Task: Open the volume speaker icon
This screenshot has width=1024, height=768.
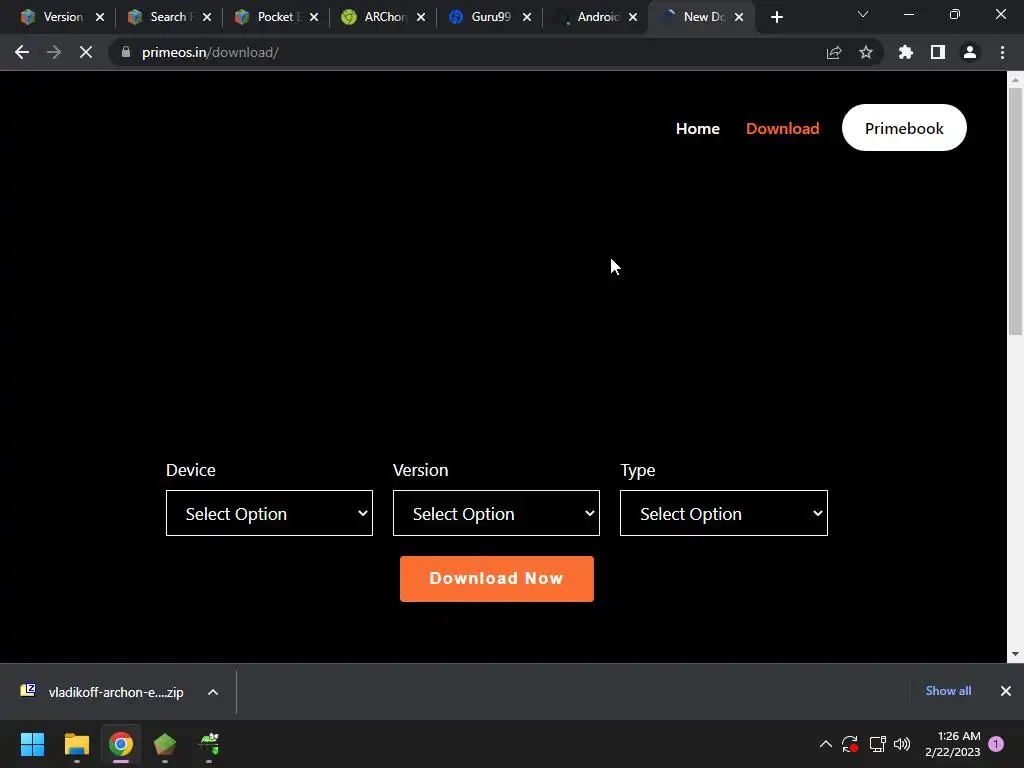Action: click(x=902, y=744)
